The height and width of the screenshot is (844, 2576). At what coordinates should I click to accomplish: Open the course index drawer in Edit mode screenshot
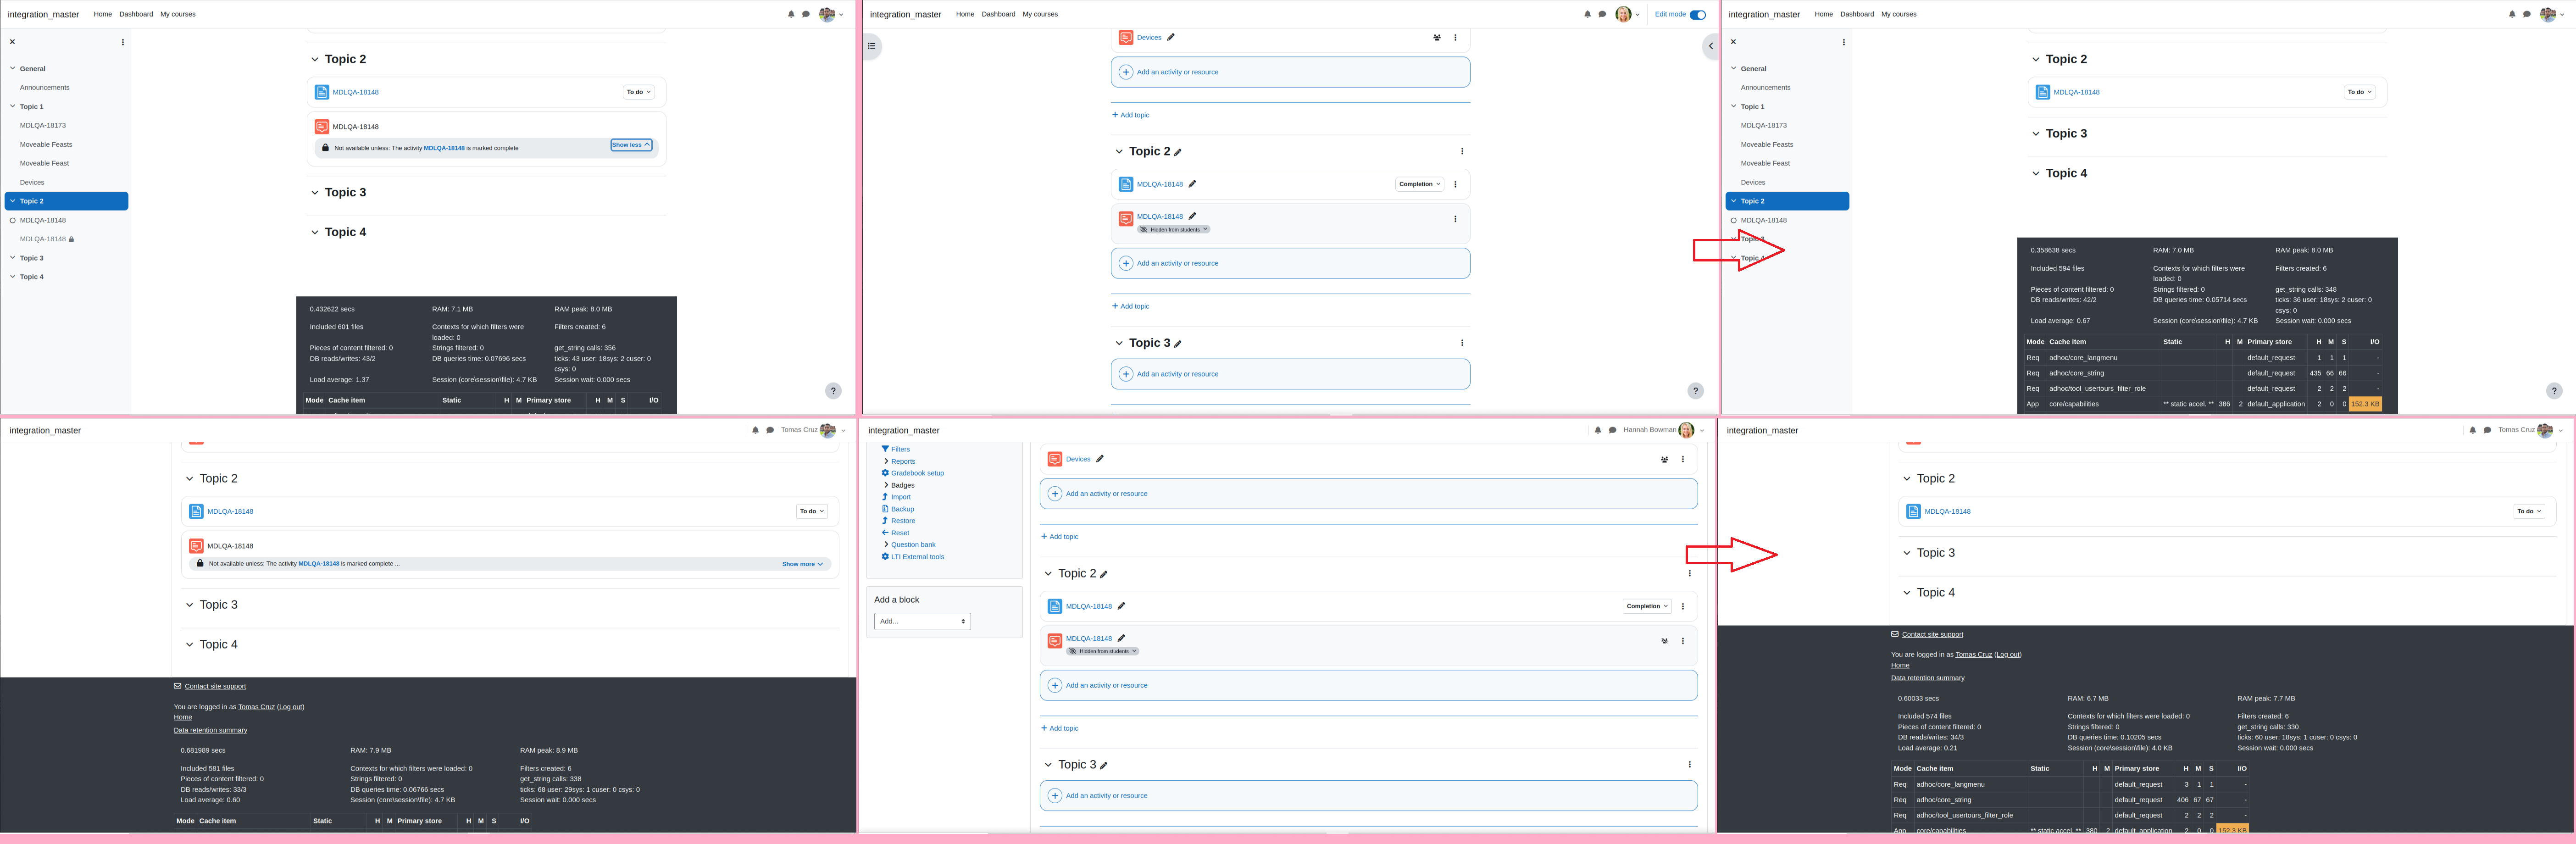pos(871,46)
